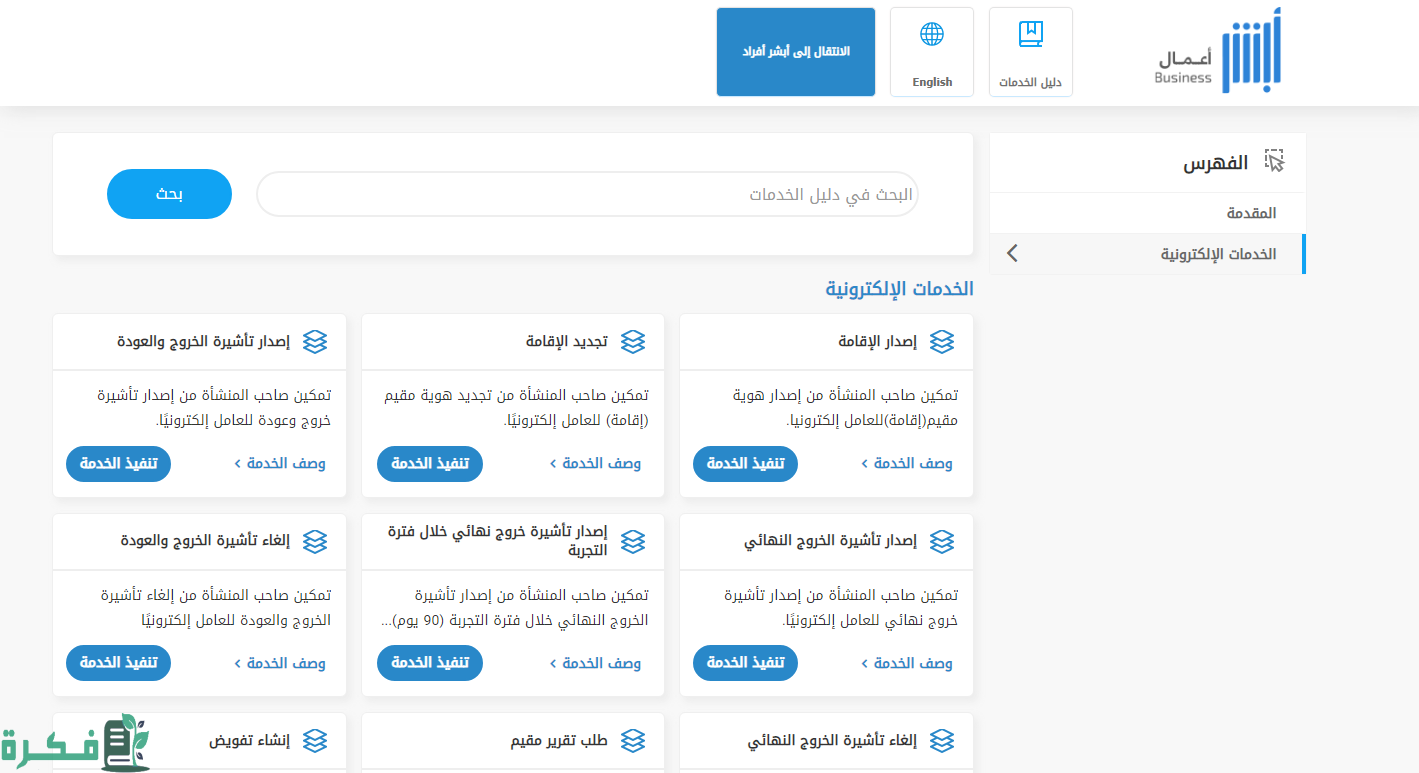Click layers icon for إلغاء تأشيرة الخروج والعودة
Screen dimensions: 1419x773
(x=315, y=542)
